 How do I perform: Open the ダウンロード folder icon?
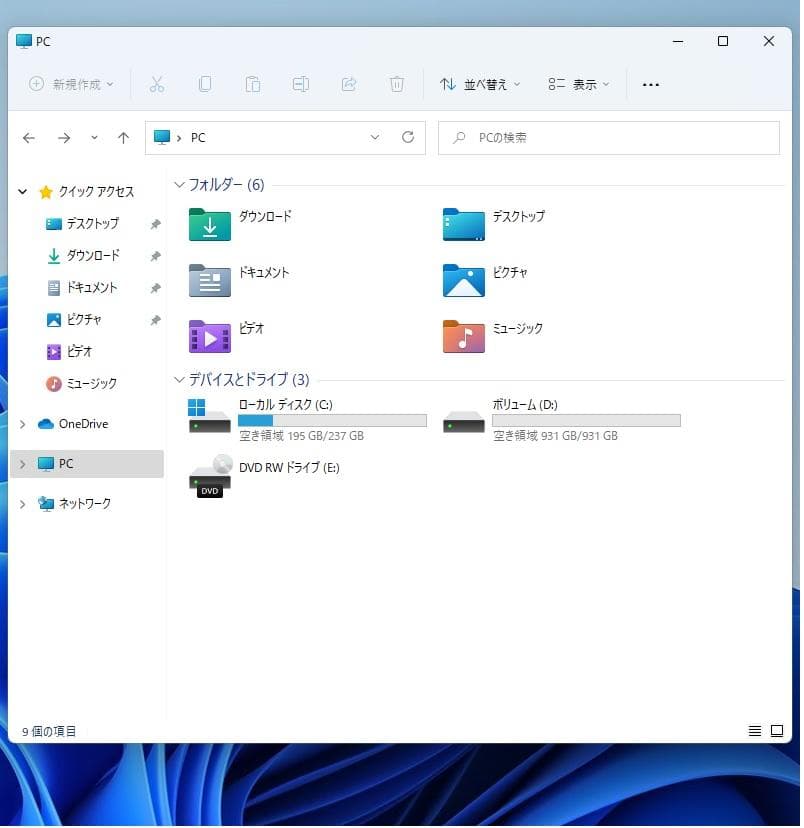point(208,226)
